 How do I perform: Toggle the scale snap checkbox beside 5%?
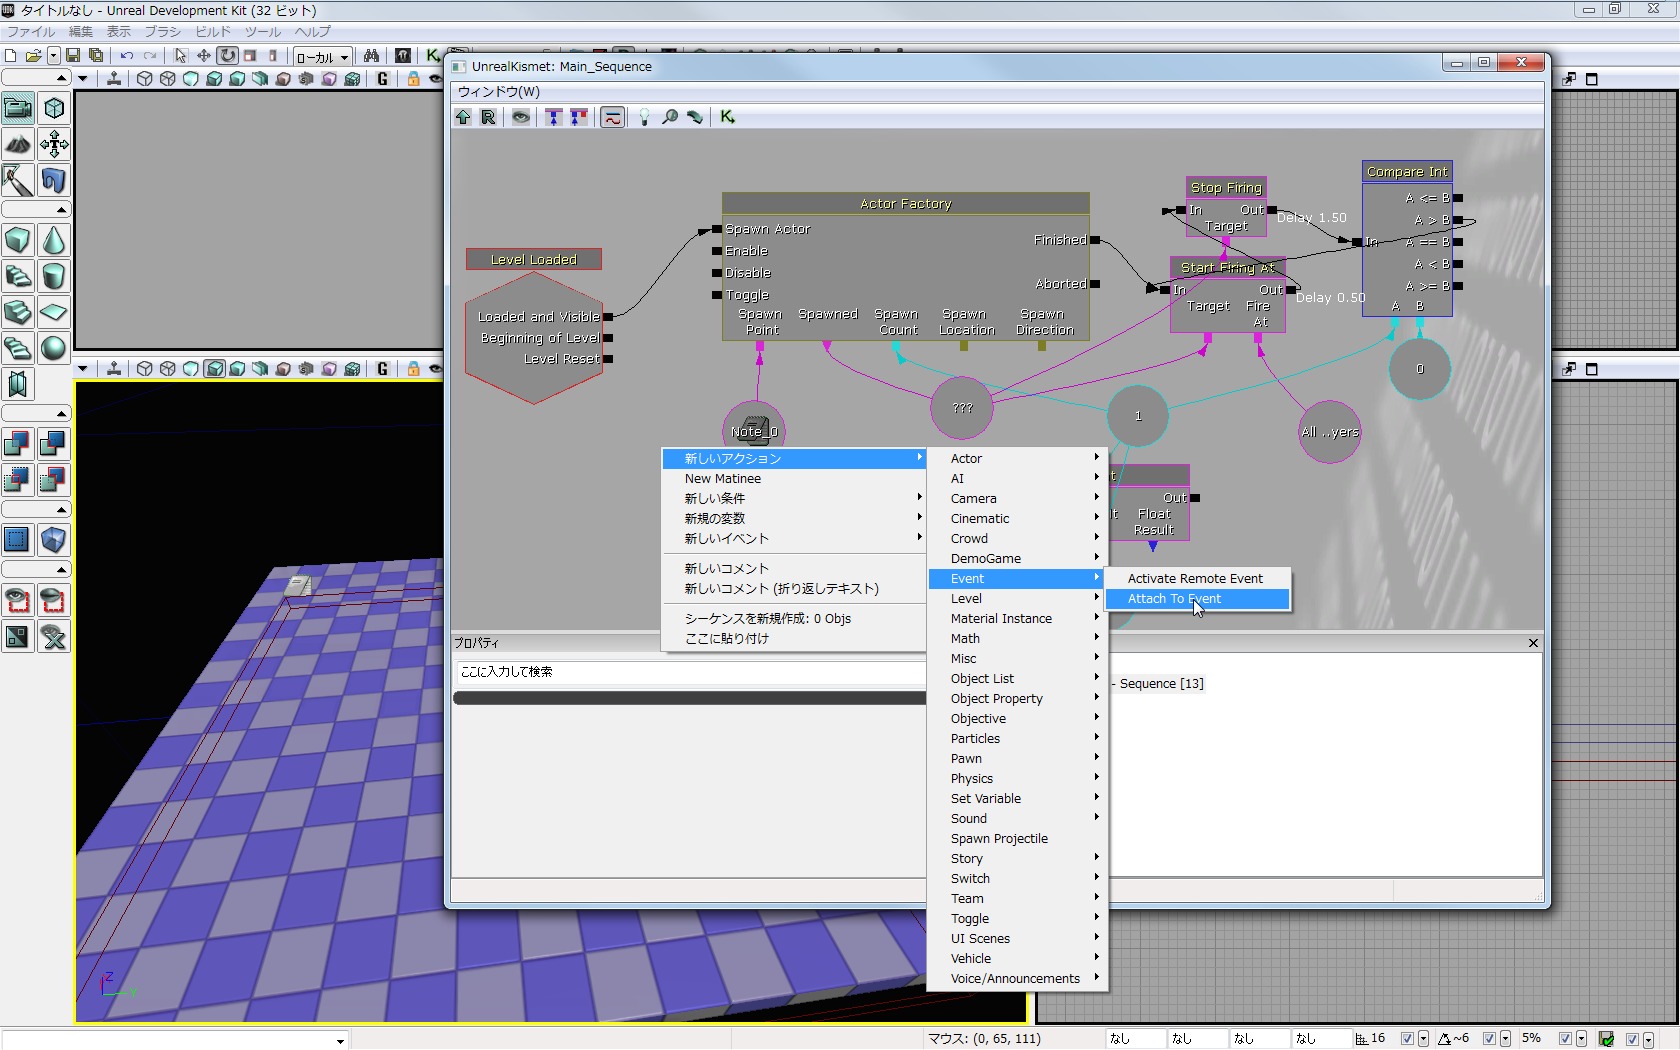pyautogui.click(x=1565, y=1039)
